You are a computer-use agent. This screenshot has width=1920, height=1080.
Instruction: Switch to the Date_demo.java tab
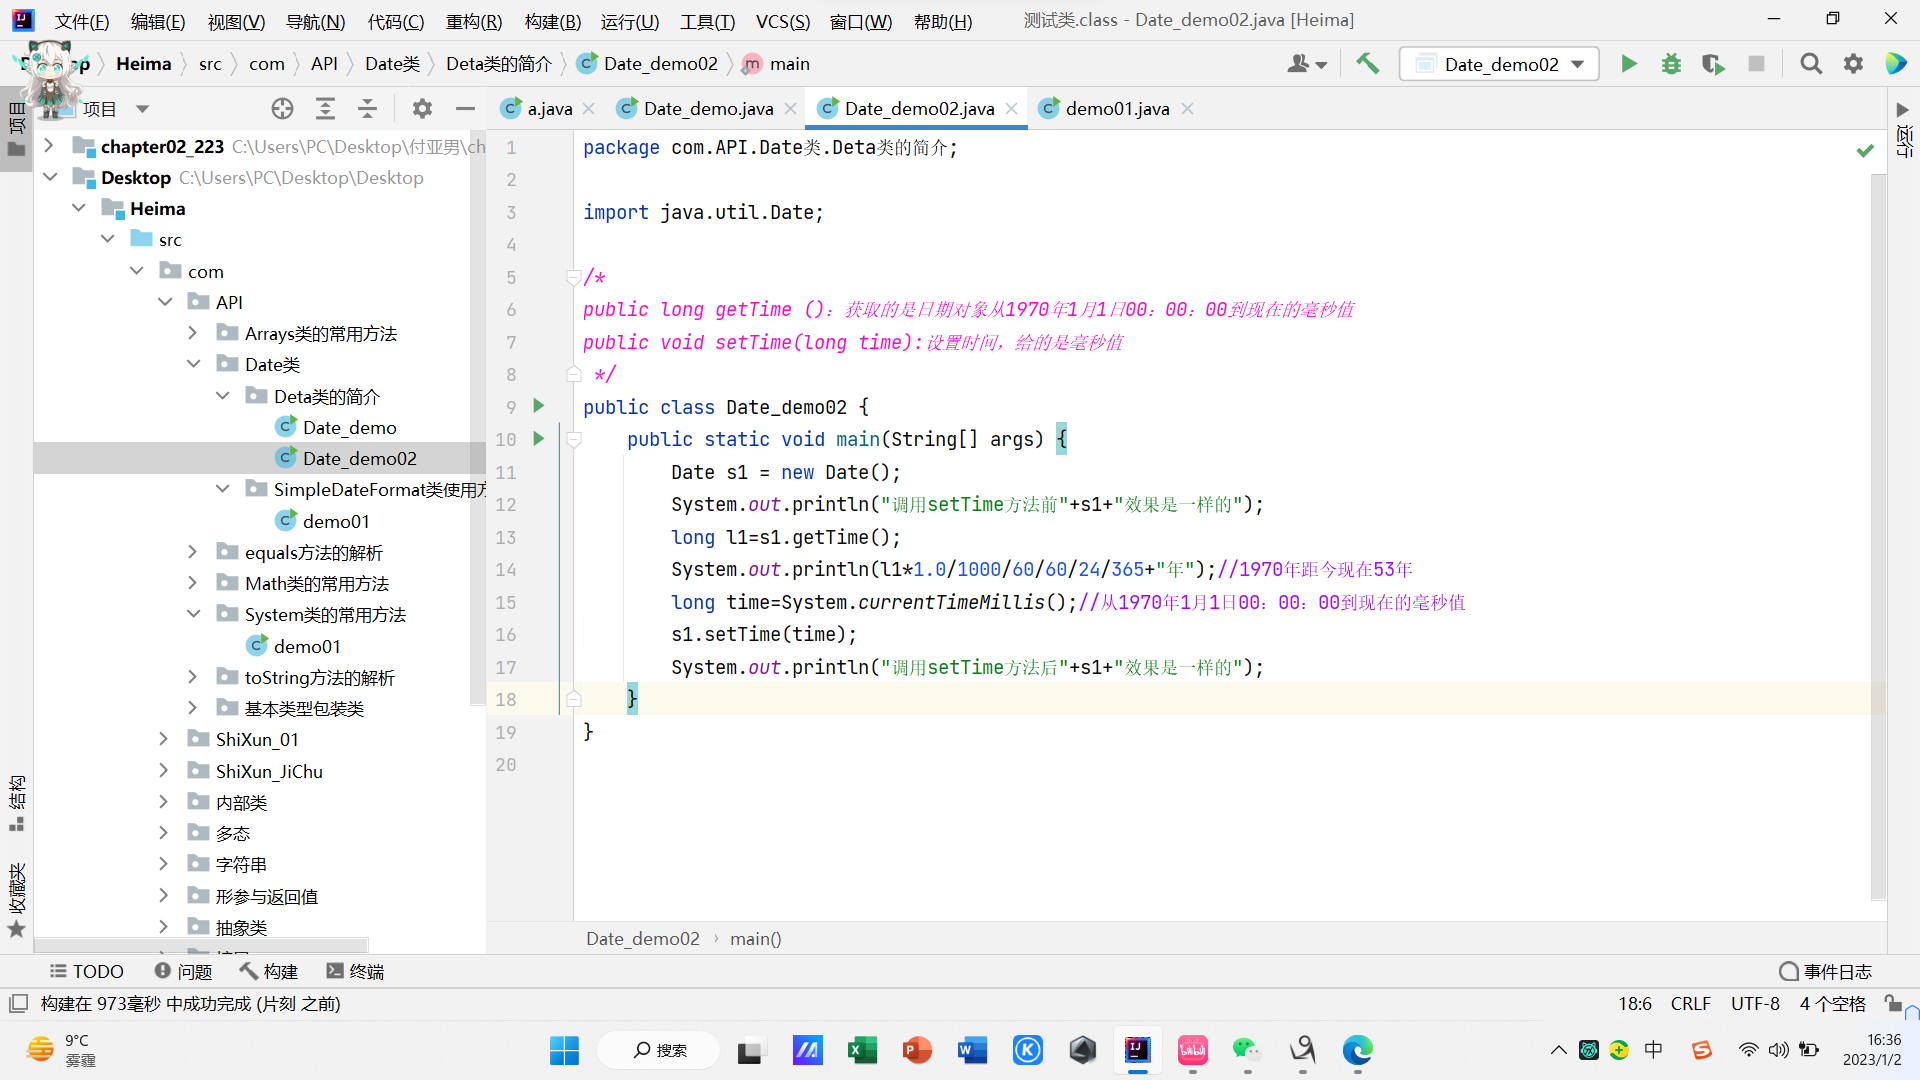[x=707, y=109]
